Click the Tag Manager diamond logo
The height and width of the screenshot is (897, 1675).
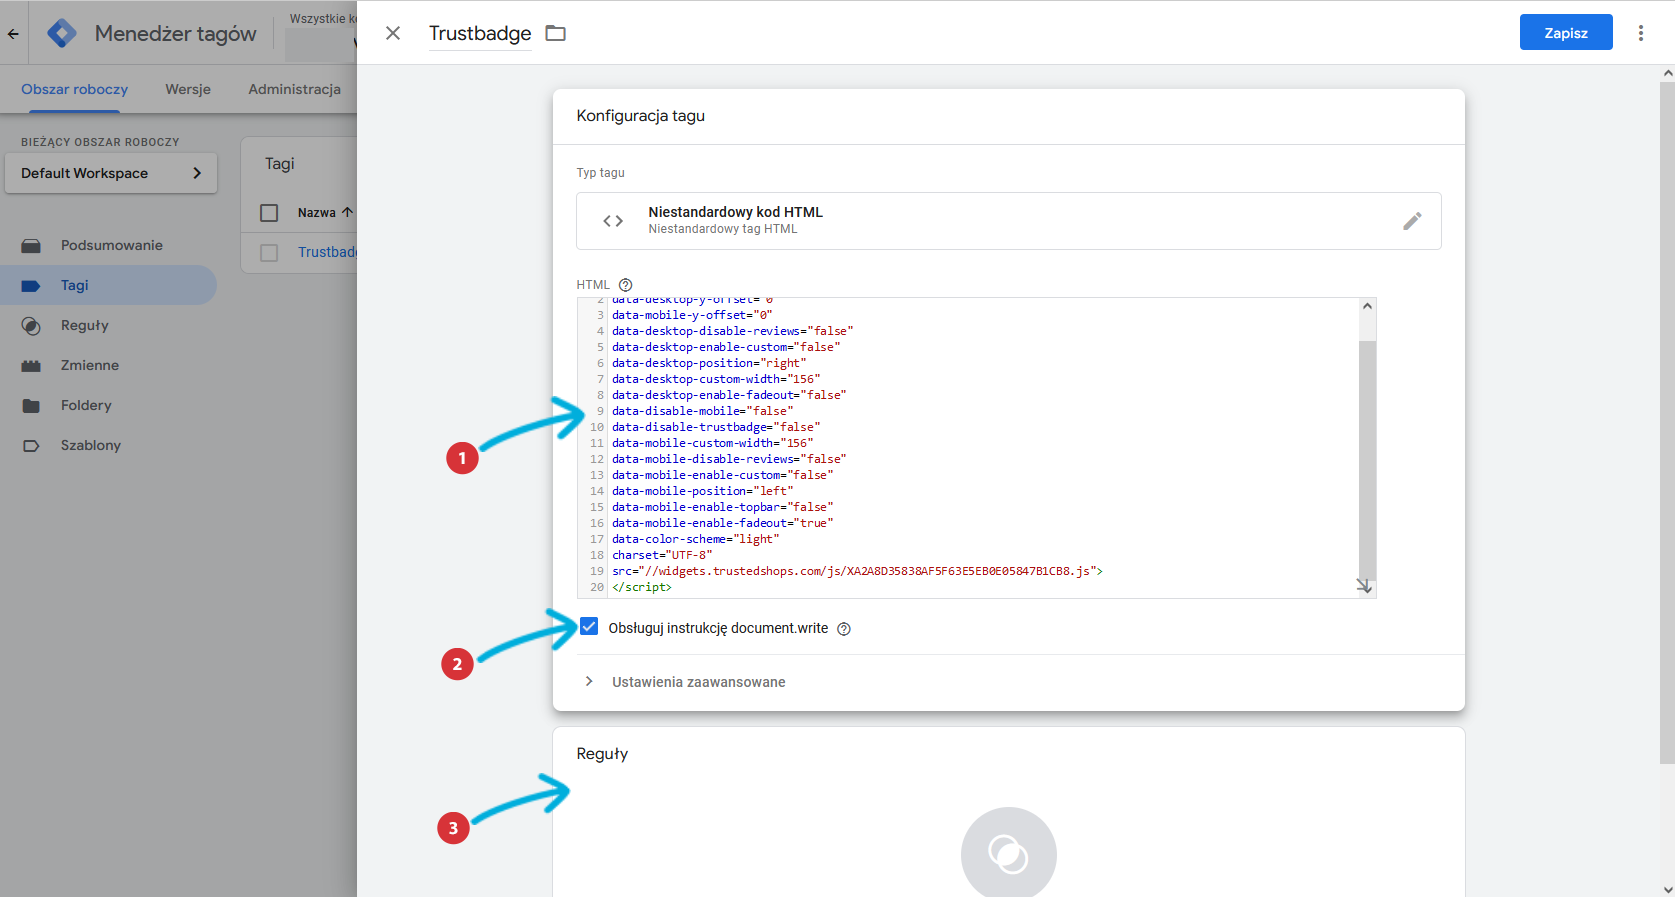tap(62, 33)
